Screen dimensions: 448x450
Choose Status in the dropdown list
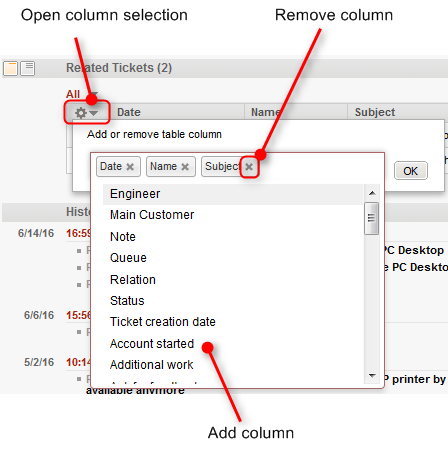pyautogui.click(x=127, y=301)
